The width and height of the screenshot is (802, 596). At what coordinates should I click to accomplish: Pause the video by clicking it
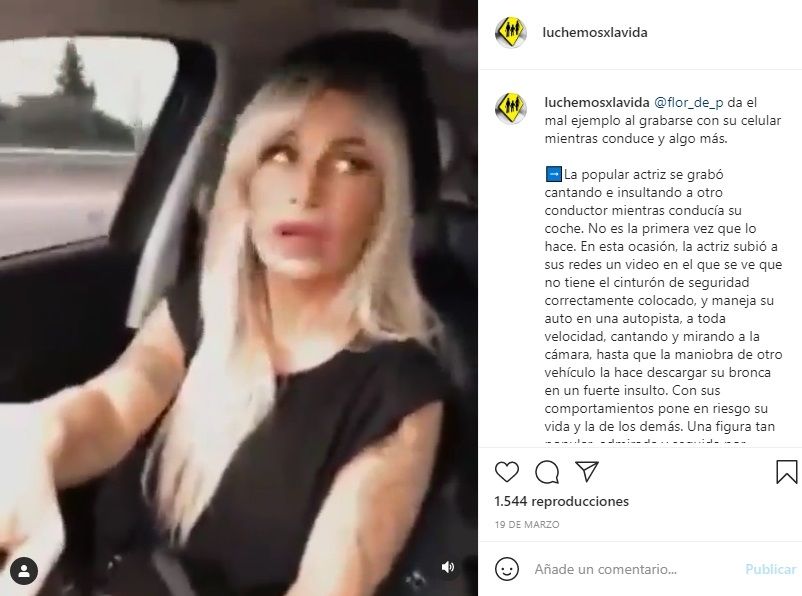(x=239, y=298)
